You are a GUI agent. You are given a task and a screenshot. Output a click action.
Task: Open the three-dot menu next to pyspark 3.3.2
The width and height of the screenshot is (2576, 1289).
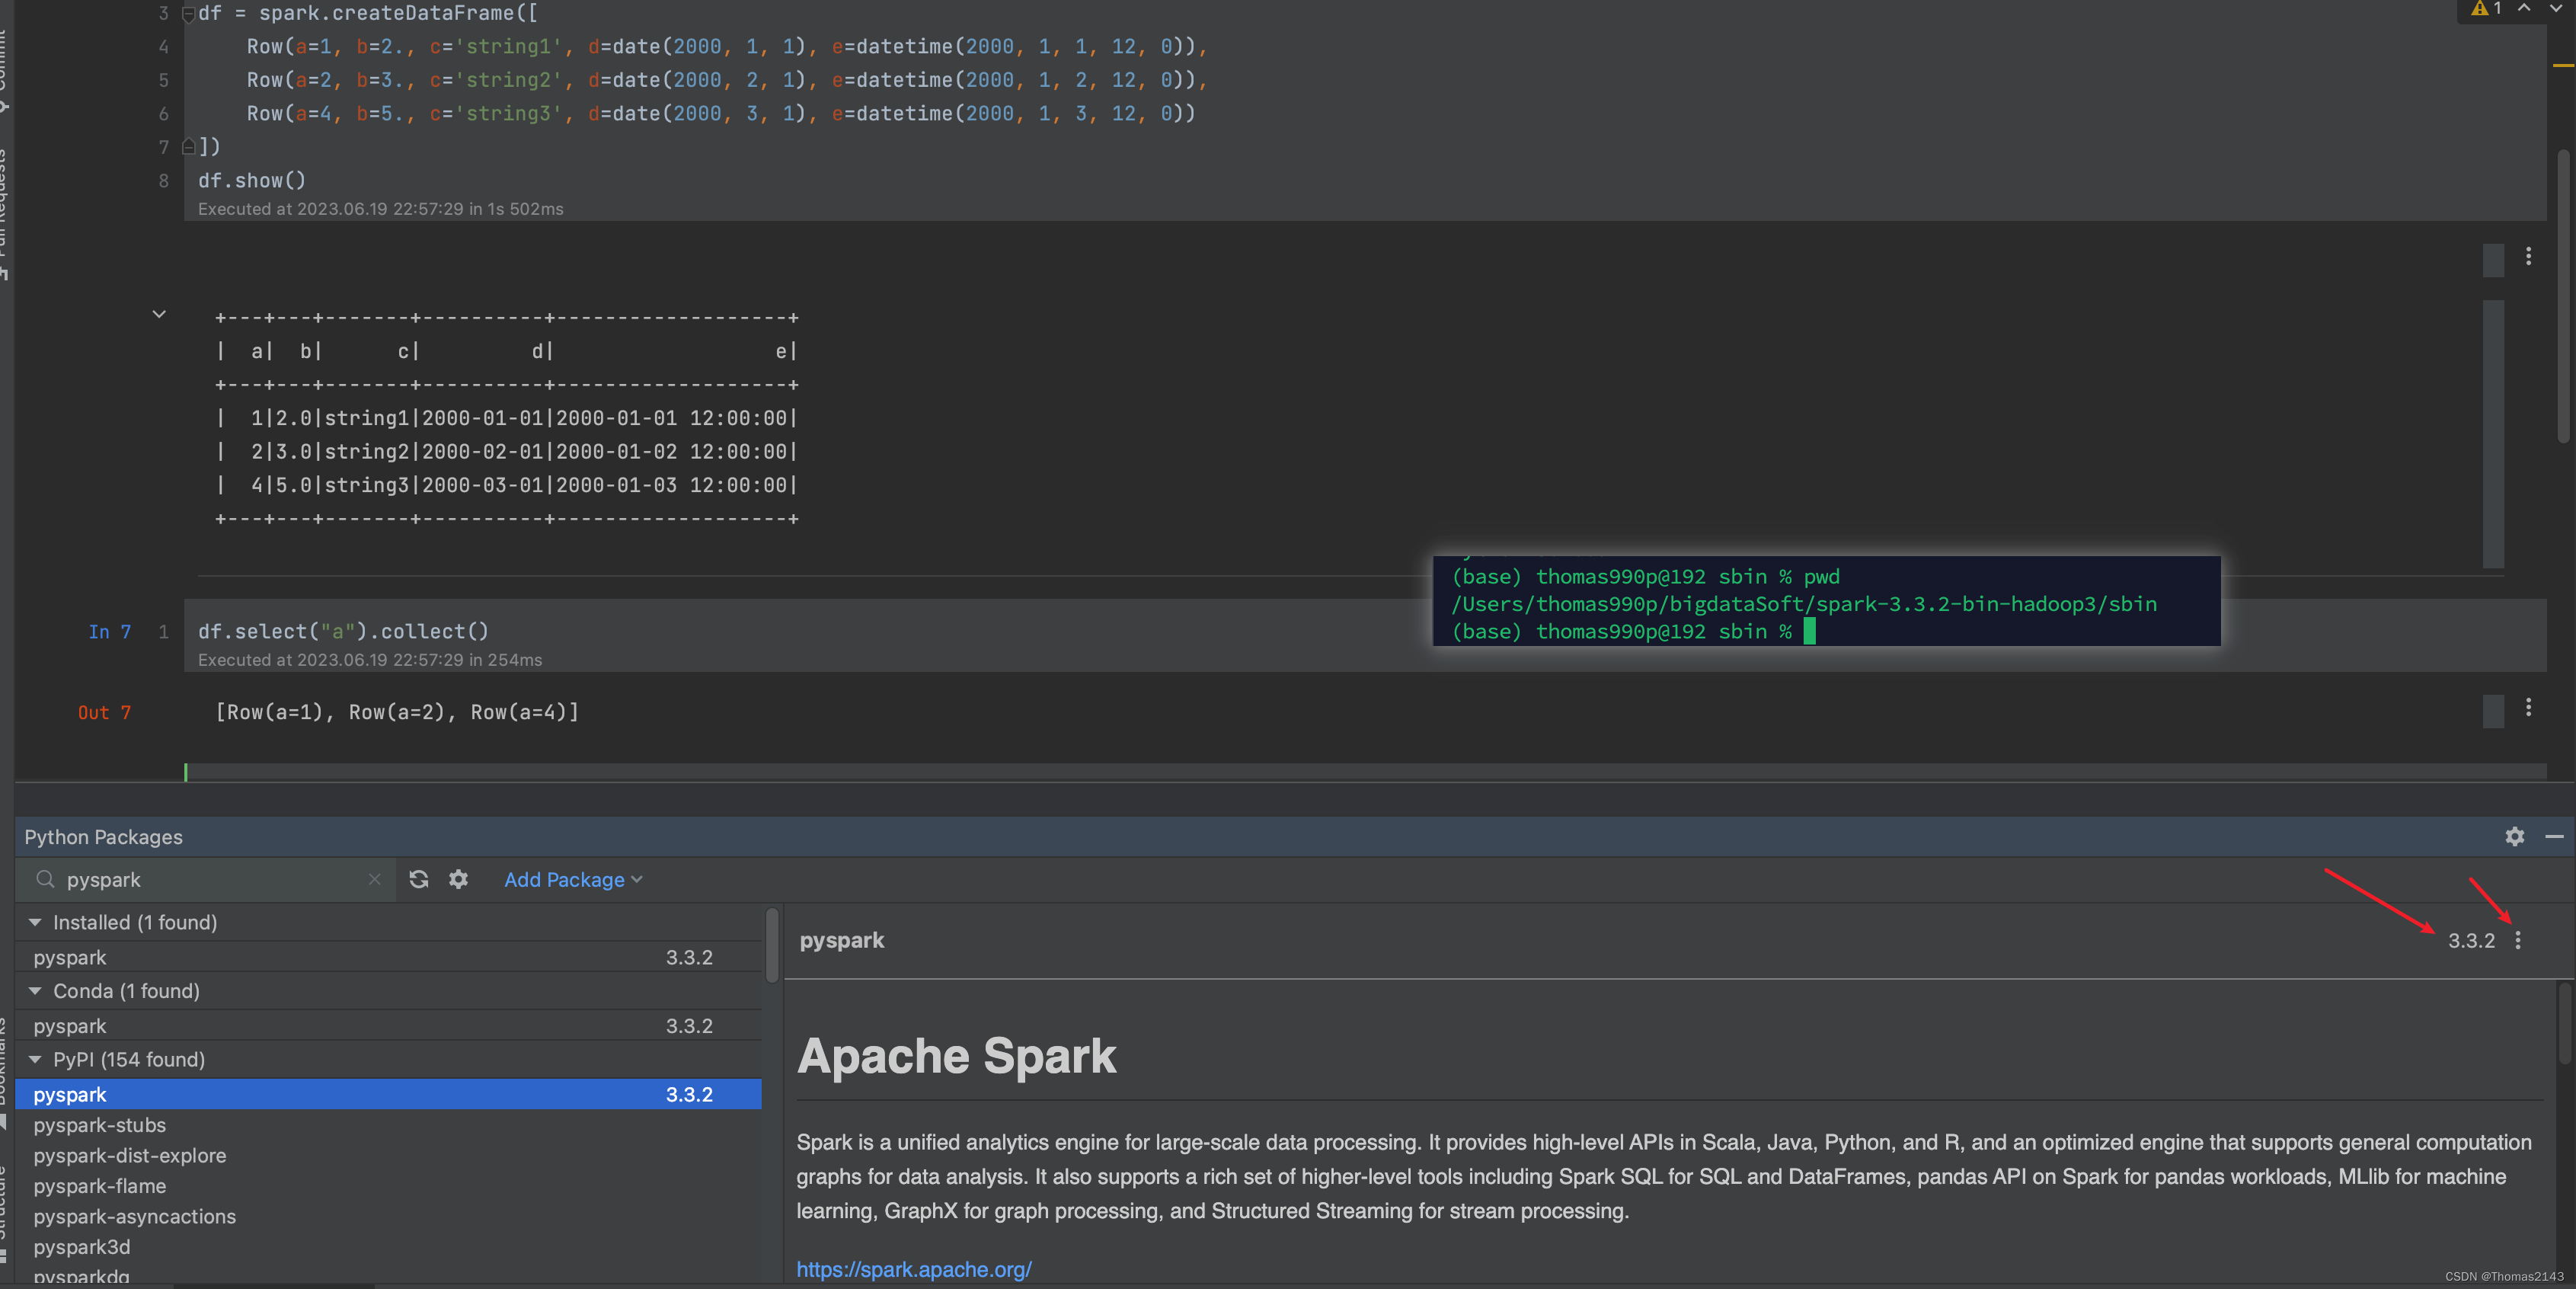[x=2518, y=940]
